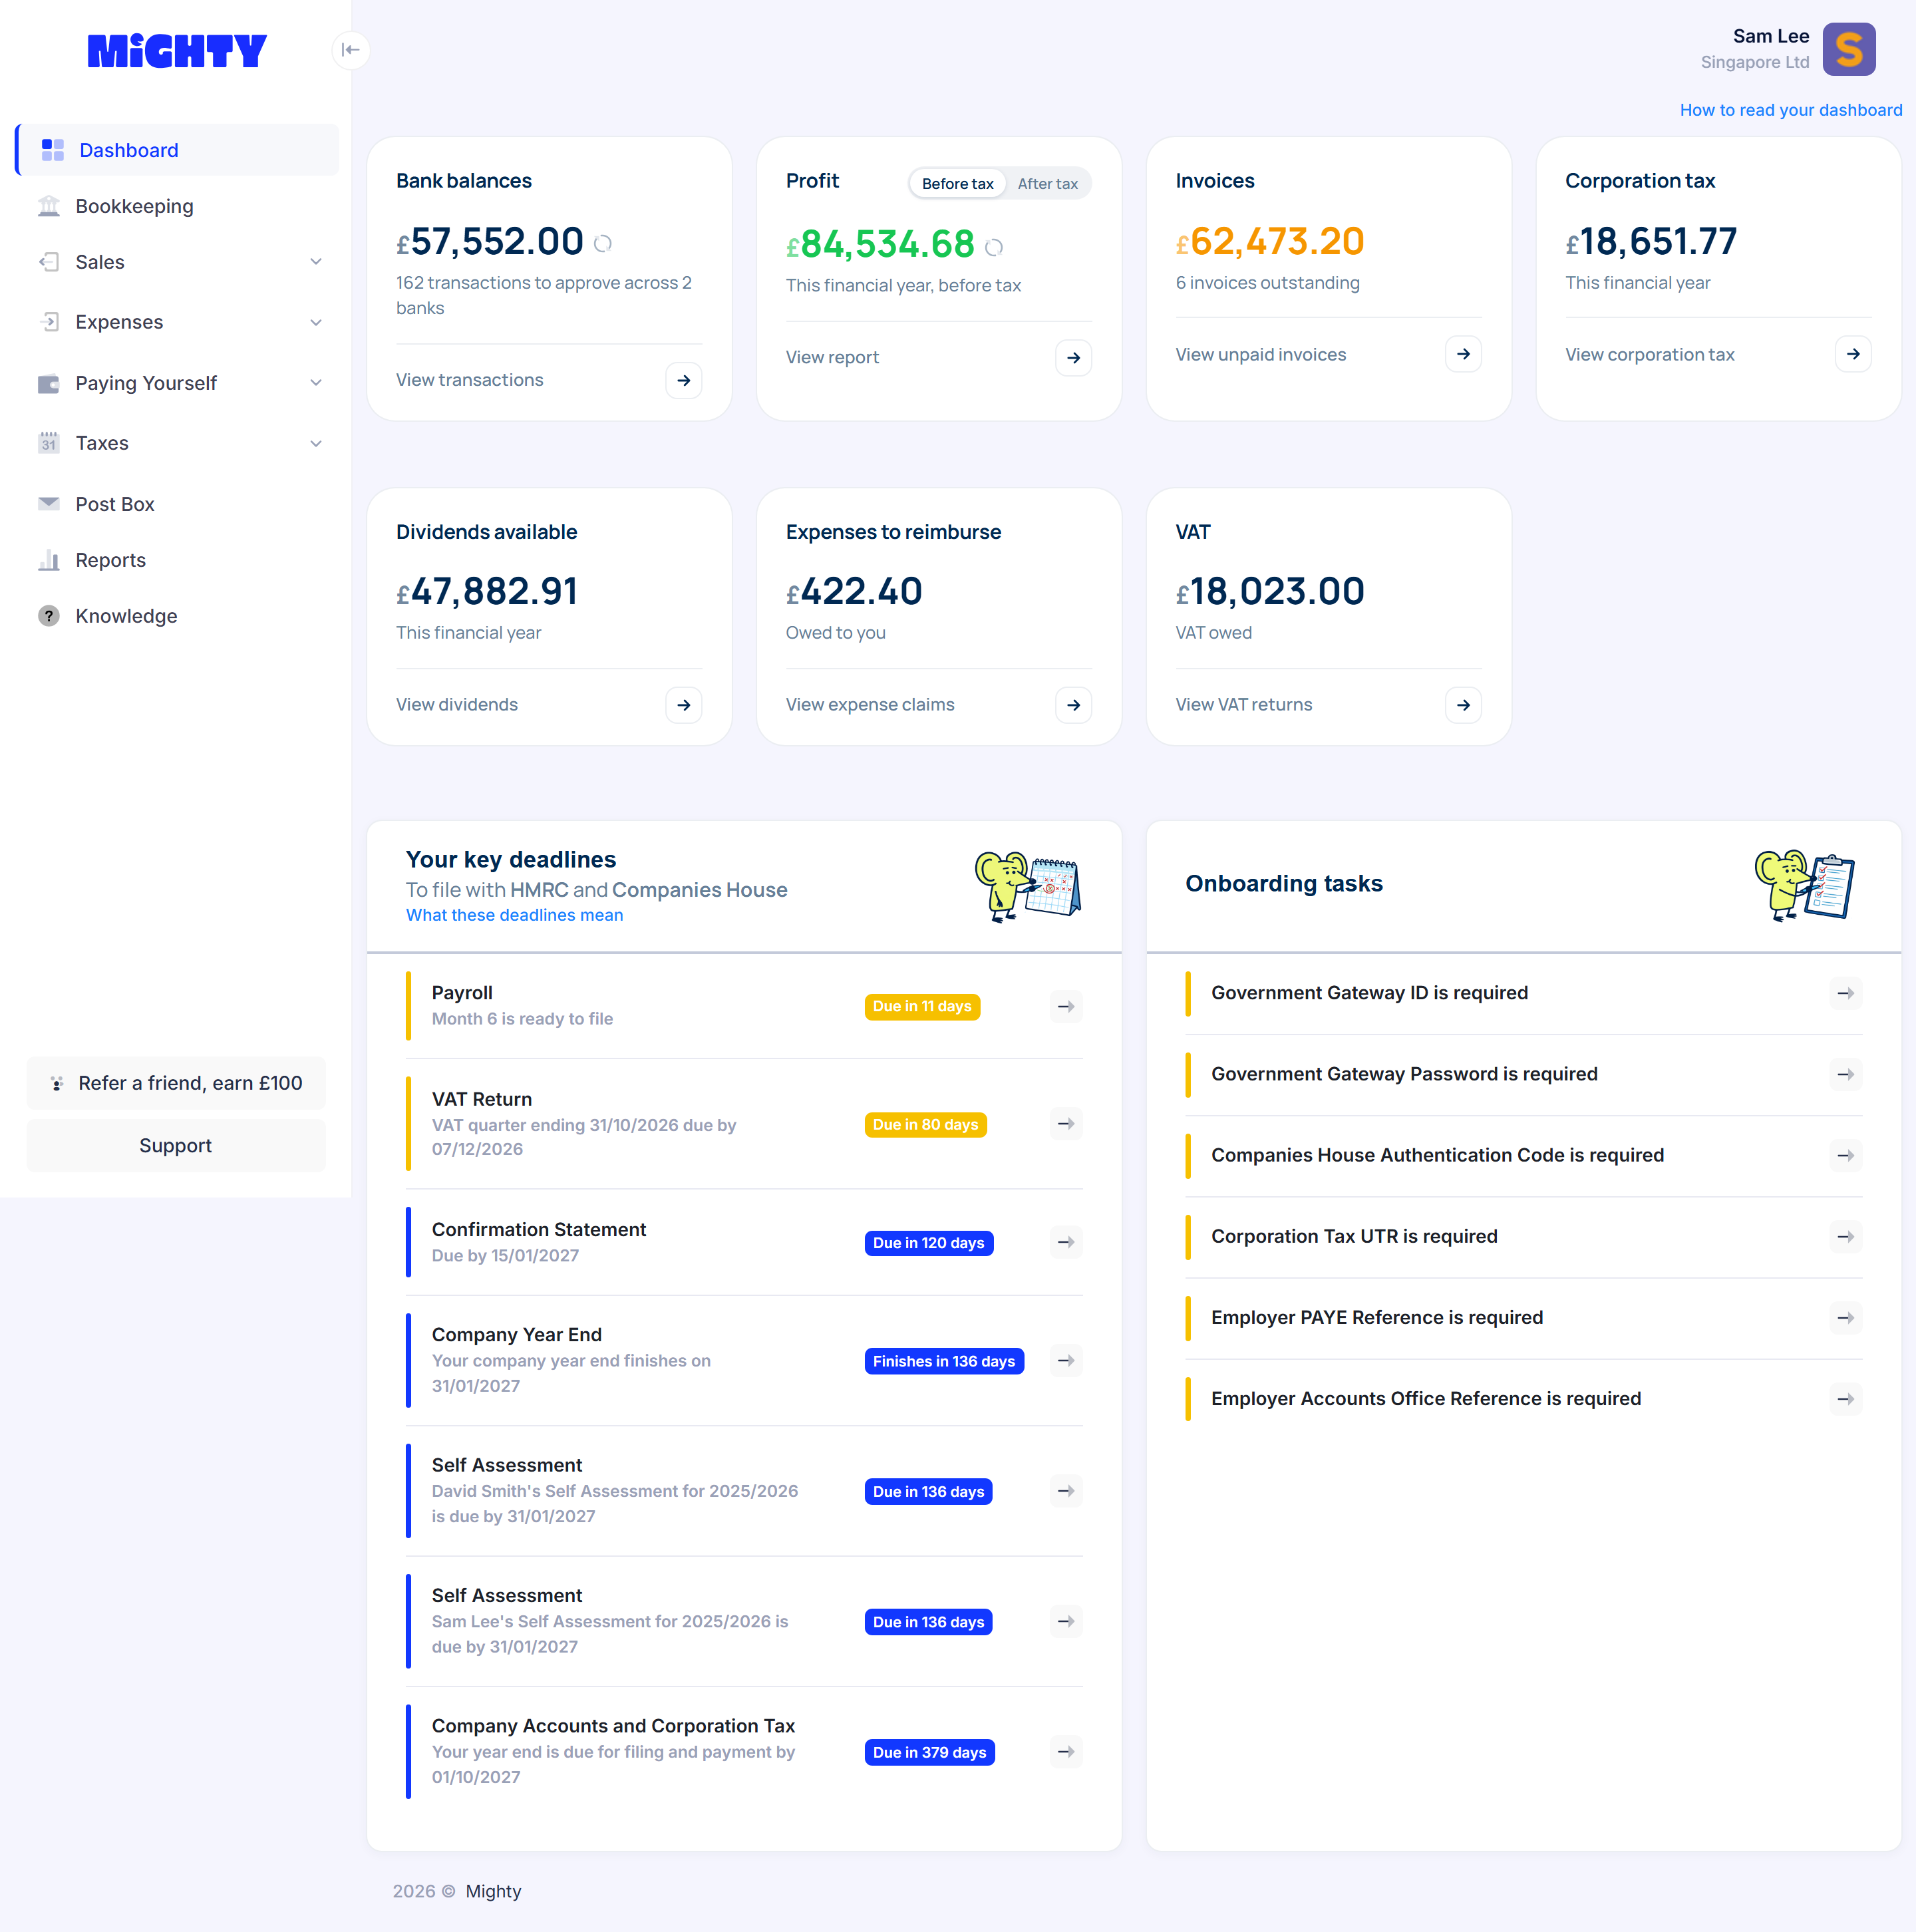Open Employer Accounts Office Reference arrow
This screenshot has width=1916, height=1932.
1845,1399
